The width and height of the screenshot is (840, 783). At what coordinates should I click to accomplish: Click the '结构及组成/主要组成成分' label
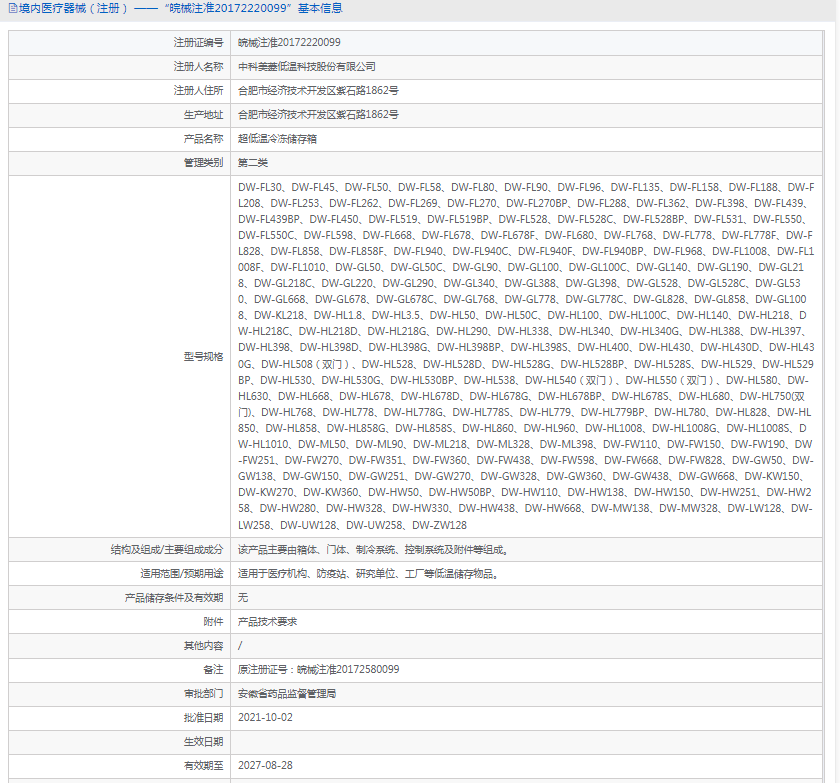167,549
